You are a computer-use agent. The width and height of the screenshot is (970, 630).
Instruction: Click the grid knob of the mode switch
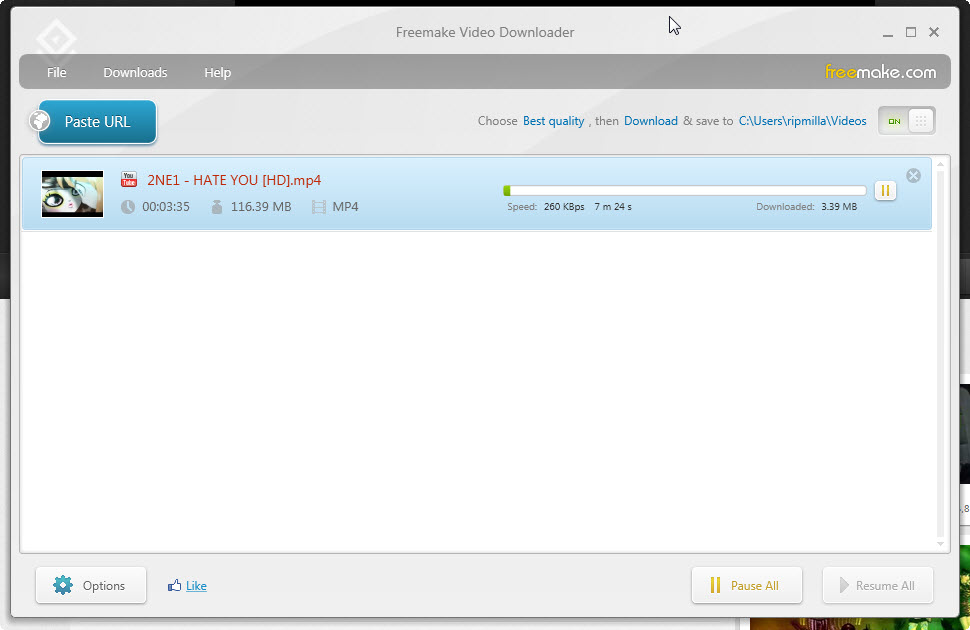(x=921, y=121)
